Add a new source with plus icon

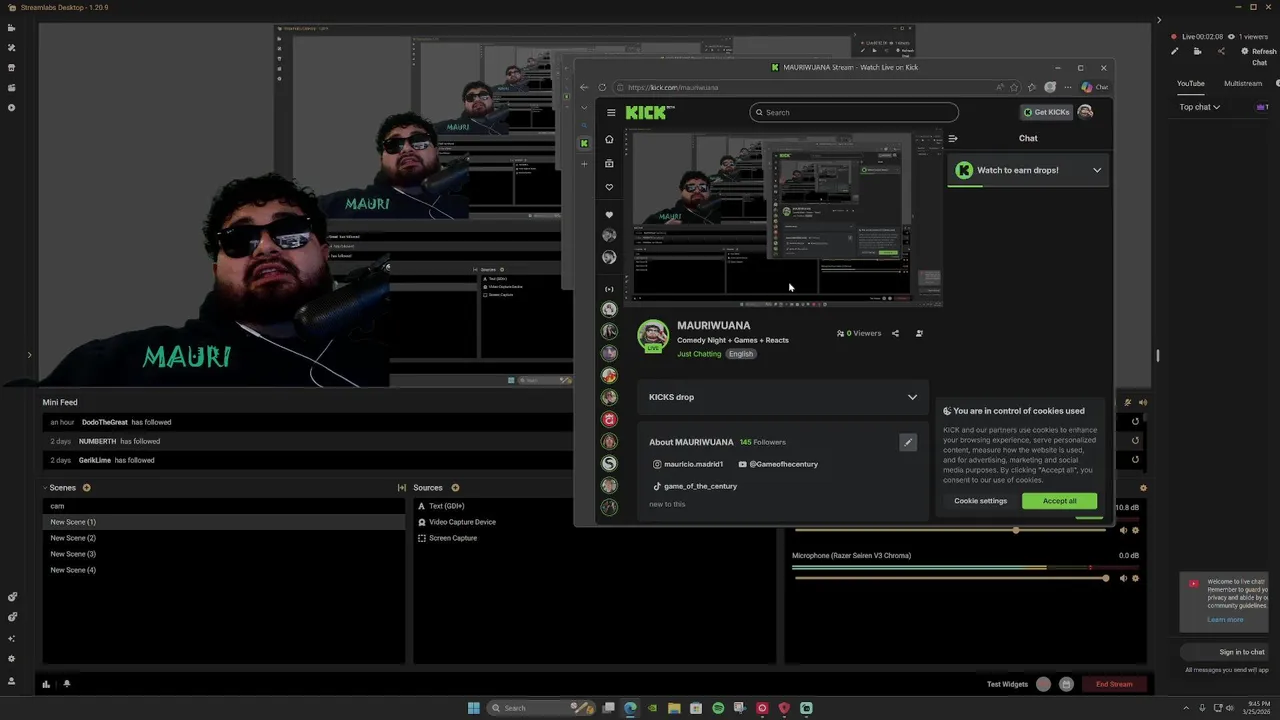[x=455, y=488]
